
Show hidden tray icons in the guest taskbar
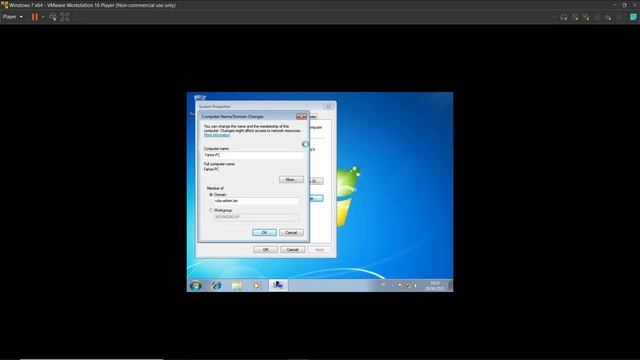[x=393, y=285]
